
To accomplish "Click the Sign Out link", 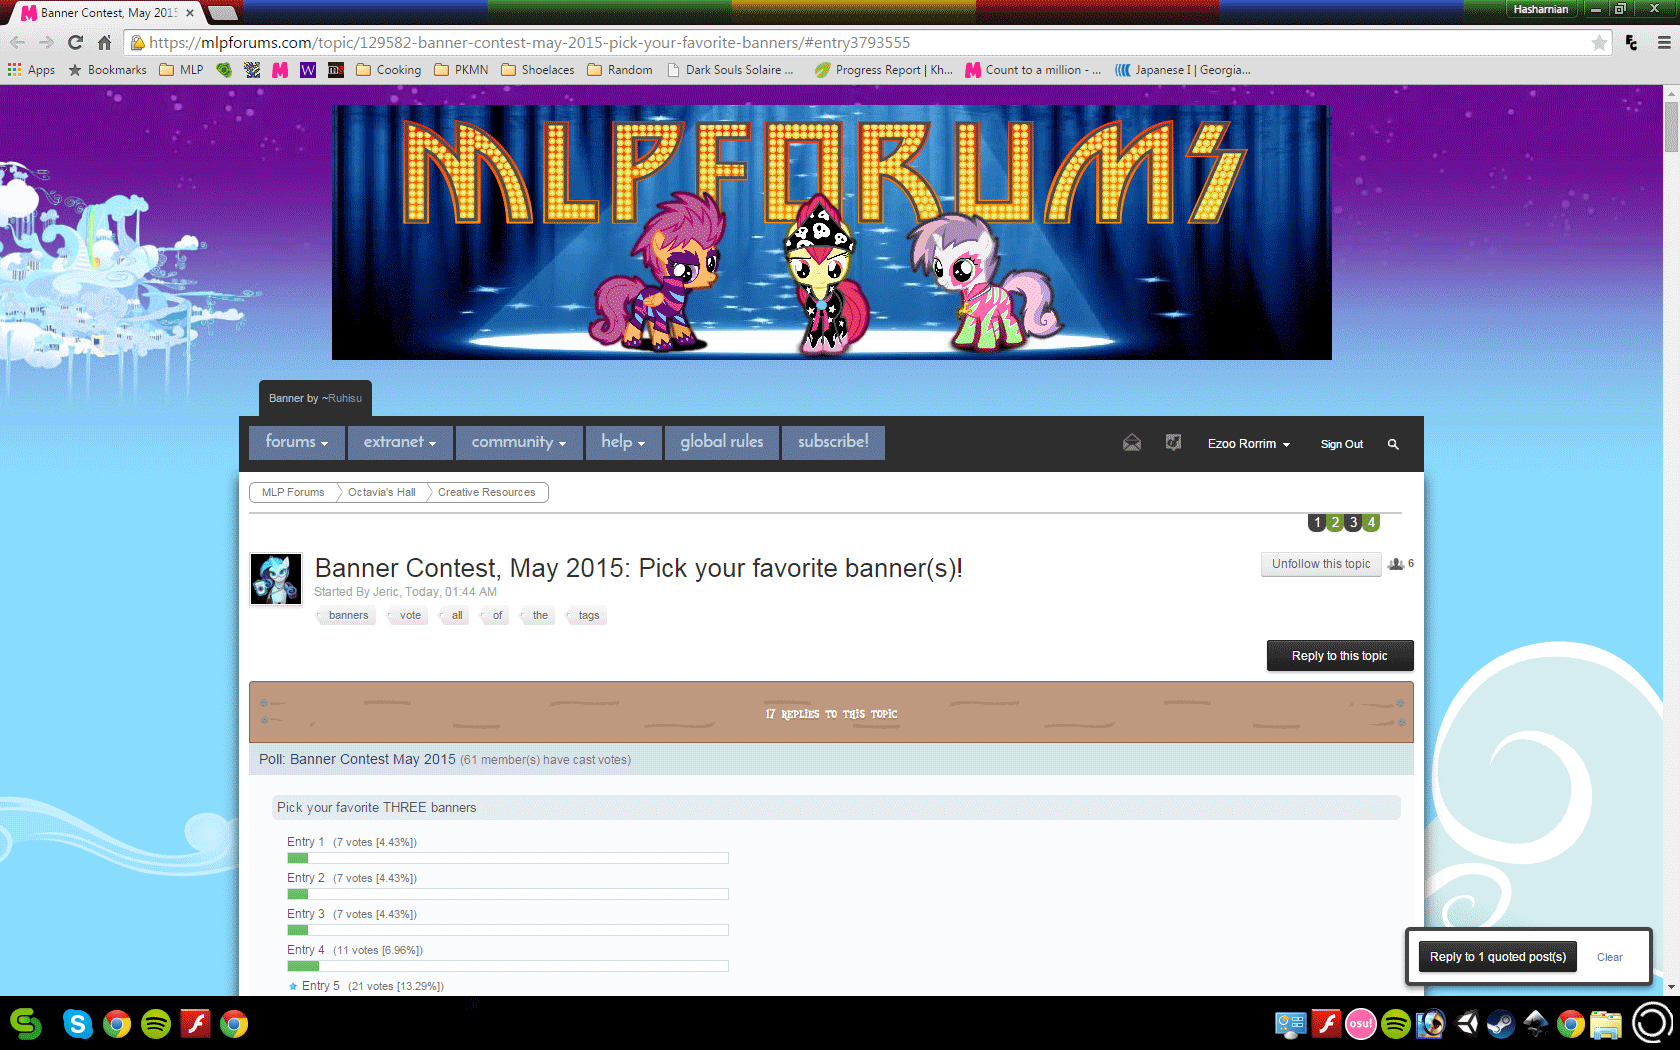I will click(1342, 444).
